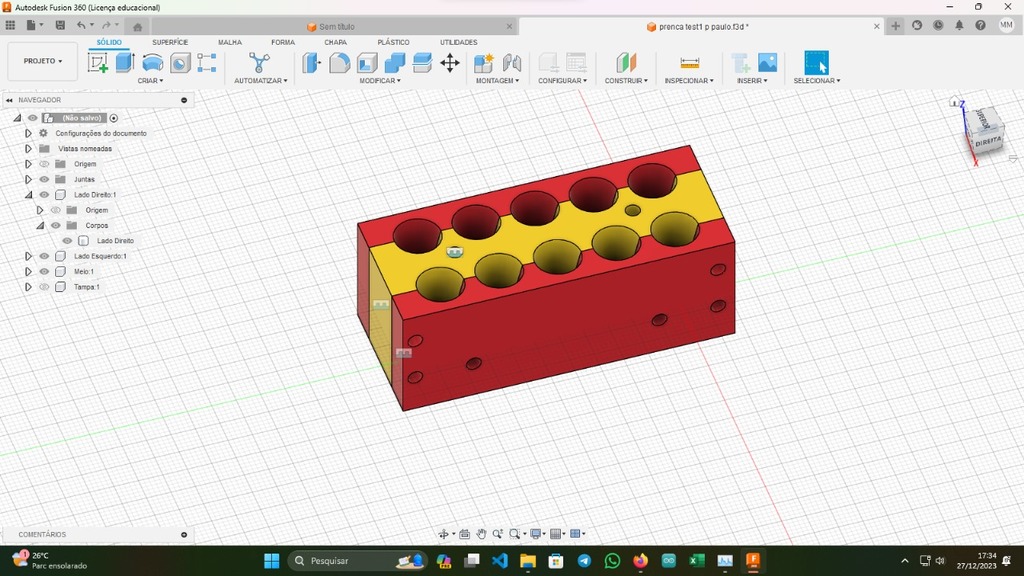Click the Insert image canvas icon
This screenshot has width=1024, height=576.
point(767,63)
